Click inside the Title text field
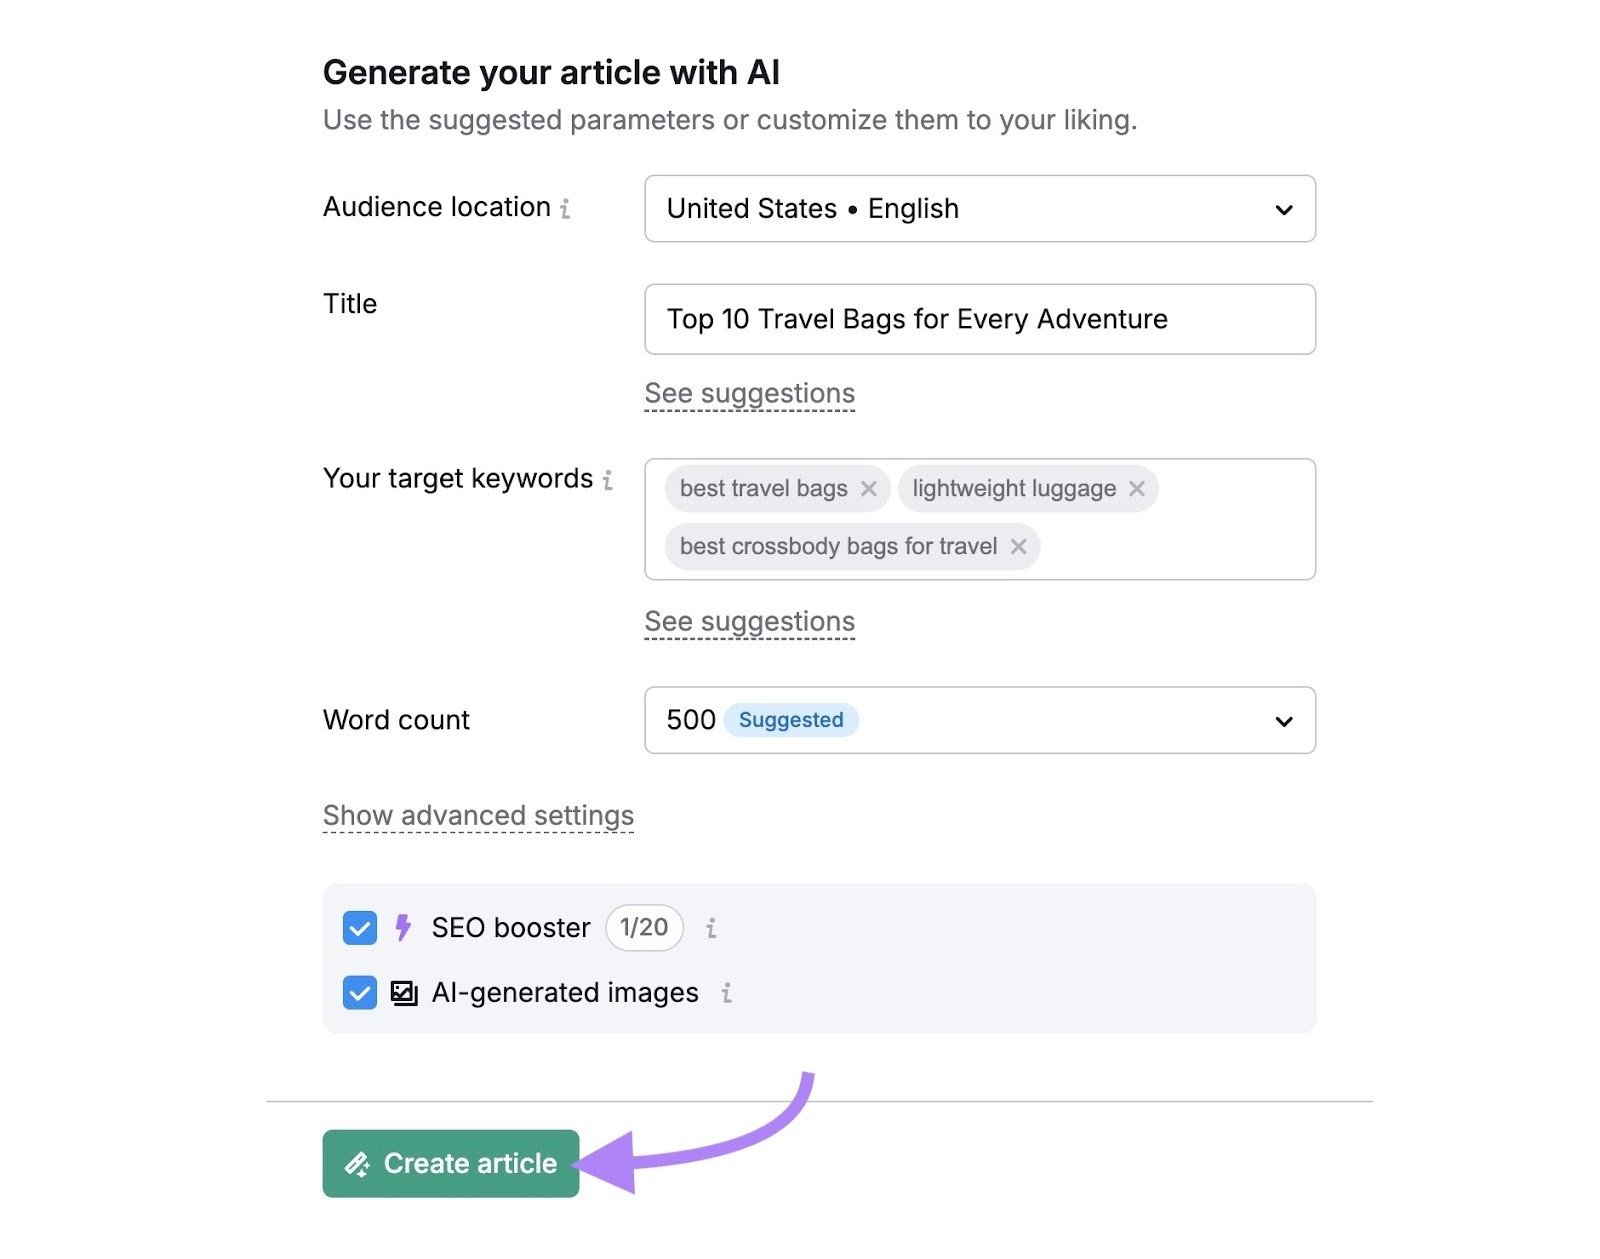The width and height of the screenshot is (1600, 1259). 979,319
